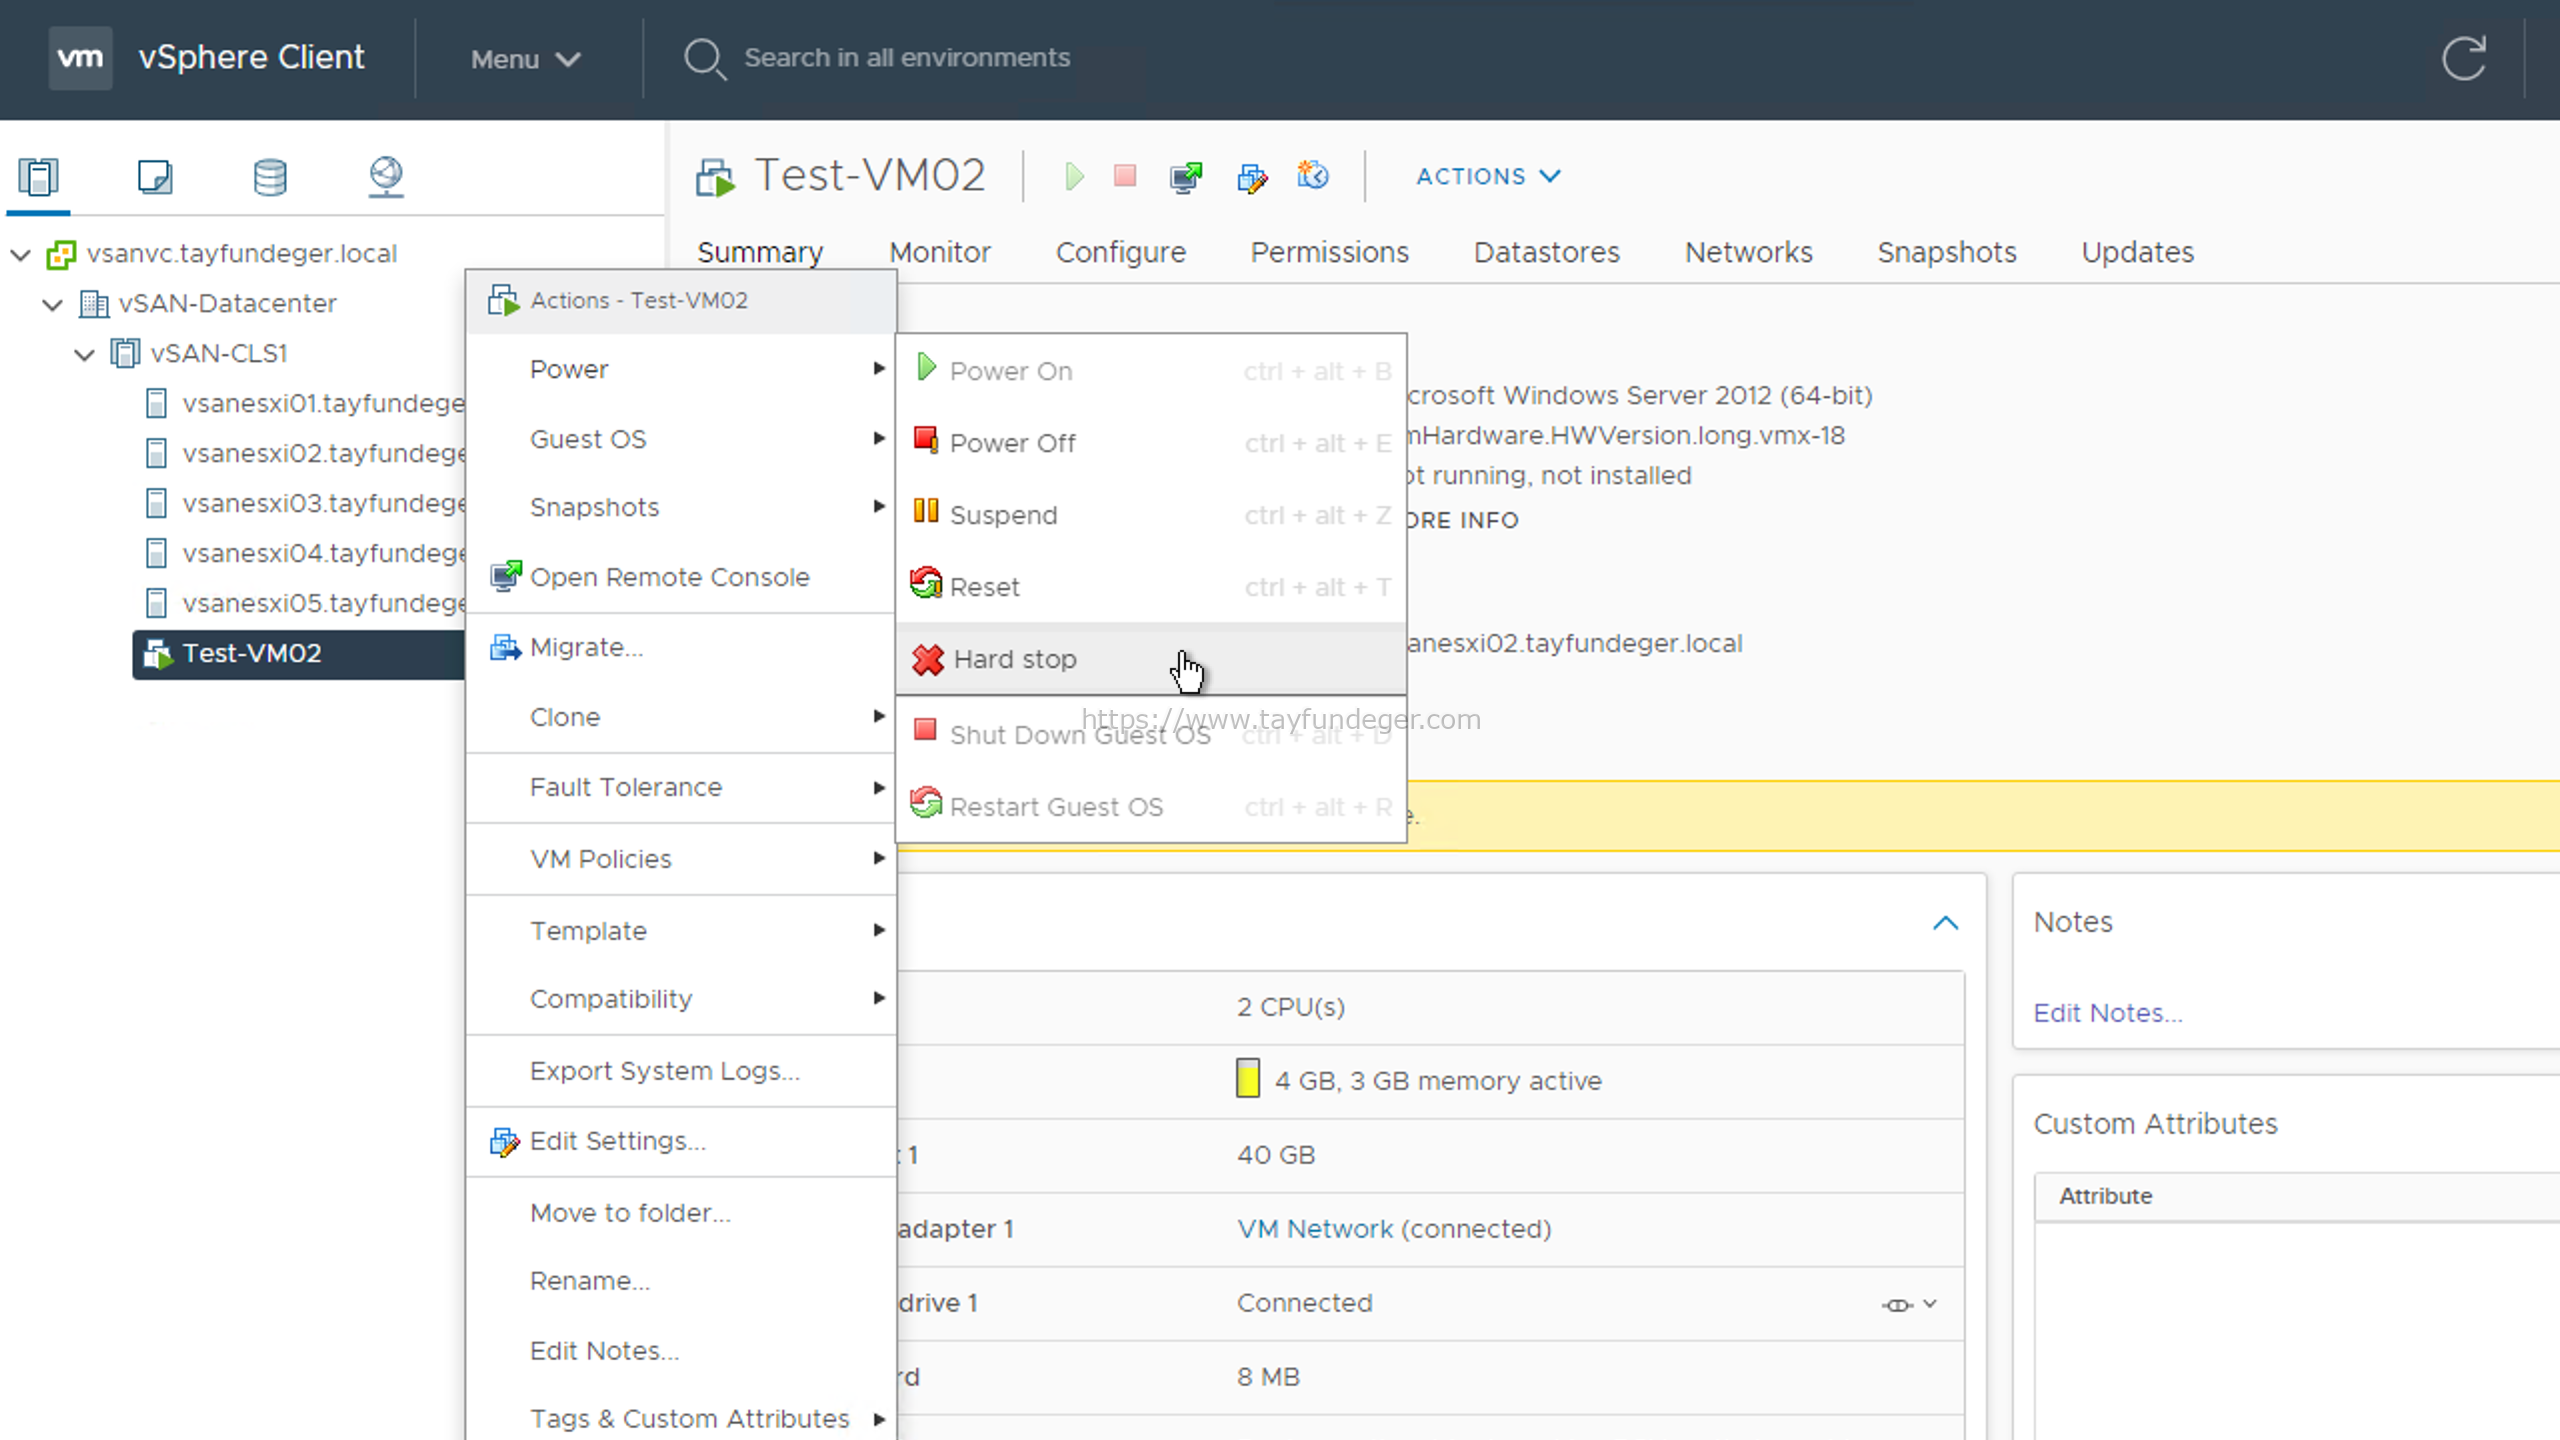2560x1440 pixels.
Task: Click the red Power Off toolbar icon
Action: (1125, 176)
